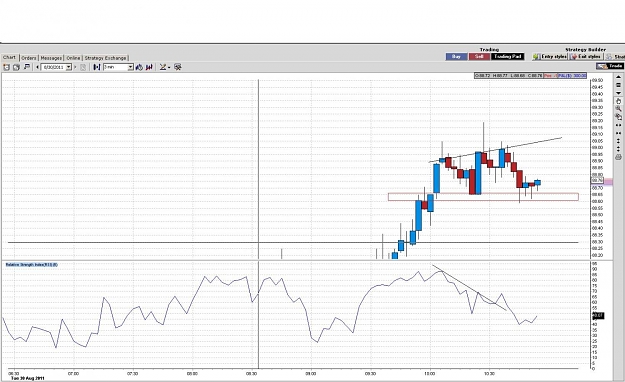Screen dimensions: 625x382
Task: Click the zoom-reset icon below magnifier
Action: [x=619, y=116]
